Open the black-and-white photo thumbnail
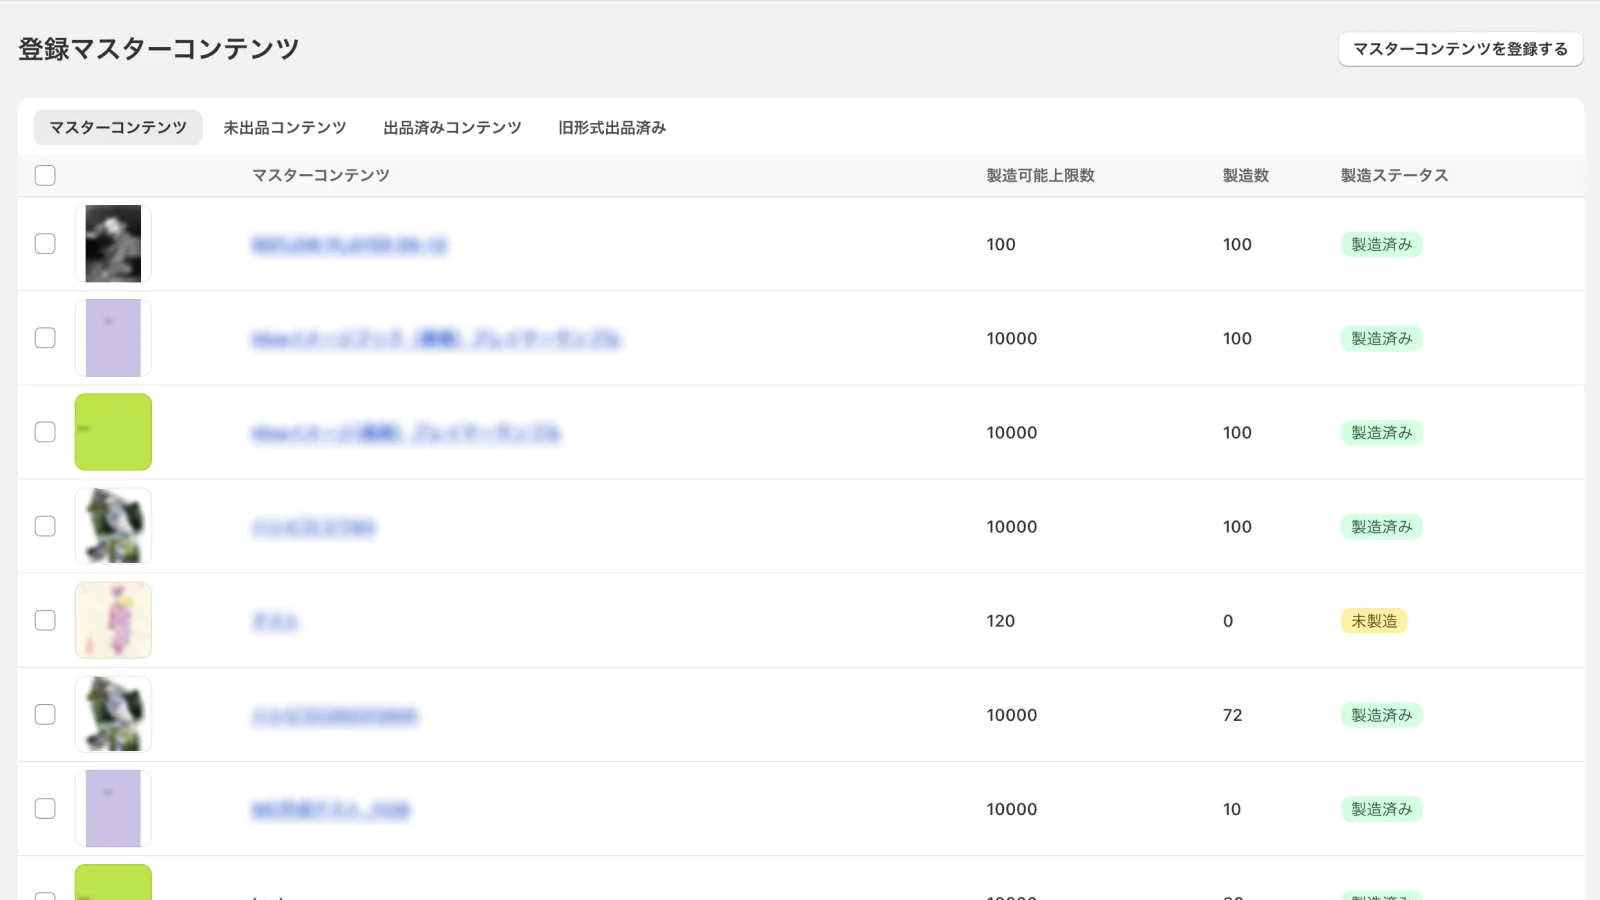The height and width of the screenshot is (900, 1600). (113, 244)
